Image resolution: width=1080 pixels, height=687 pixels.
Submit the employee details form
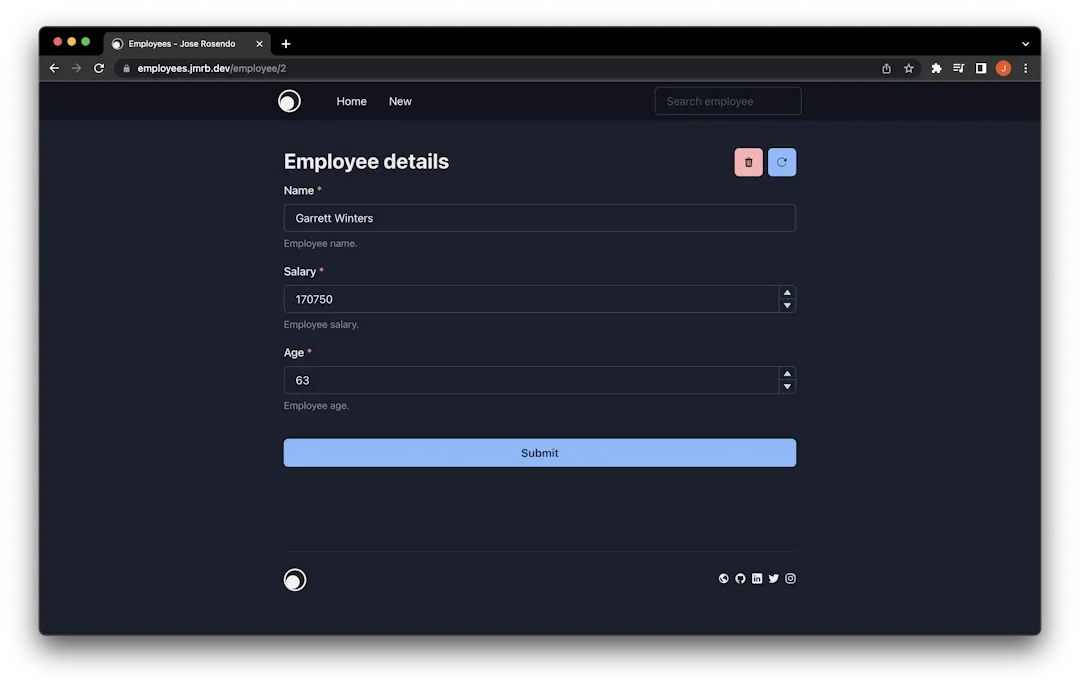coord(540,453)
